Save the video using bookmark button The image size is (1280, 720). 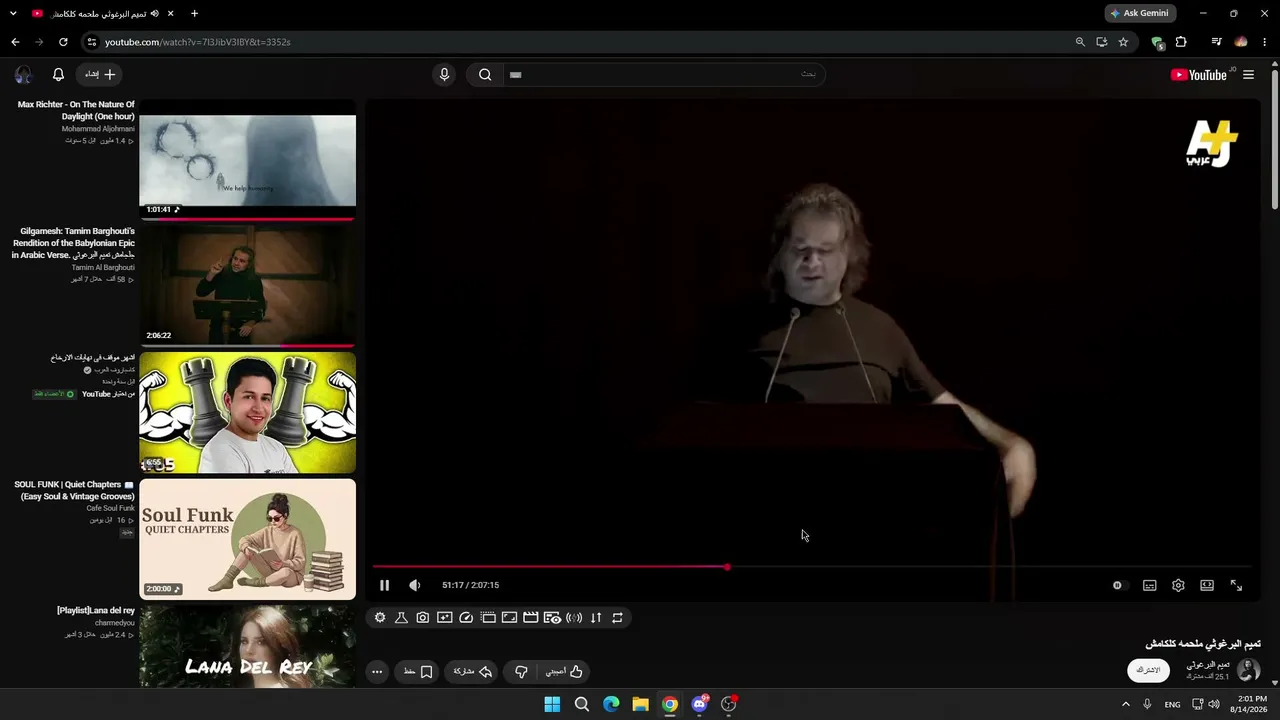419,672
